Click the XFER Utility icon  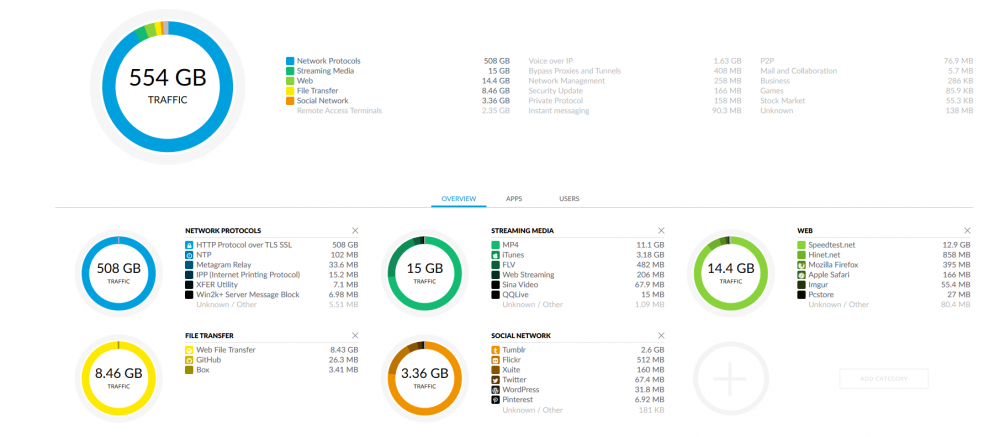pyautogui.click(x=189, y=285)
